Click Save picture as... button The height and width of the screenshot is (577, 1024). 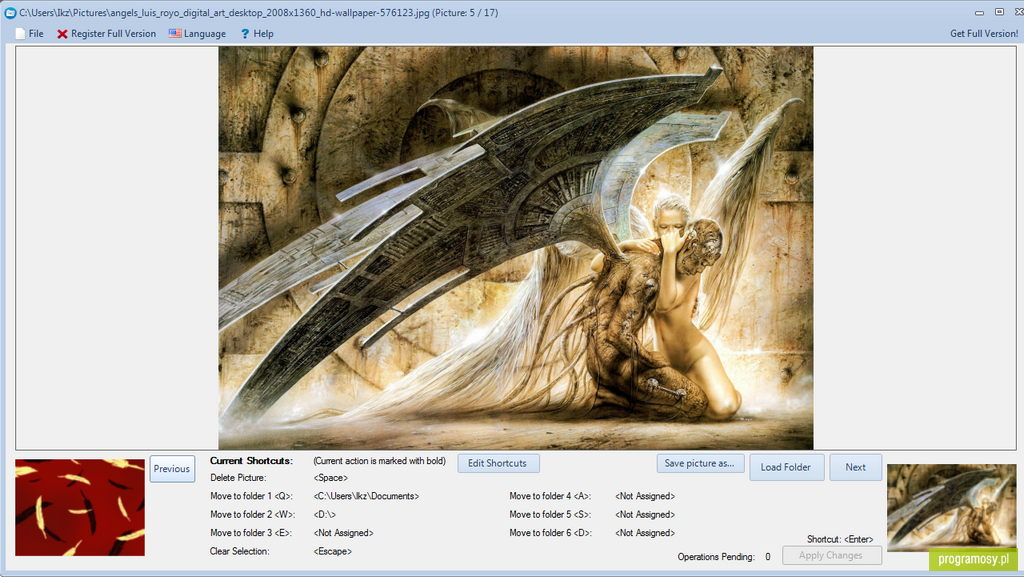700,463
